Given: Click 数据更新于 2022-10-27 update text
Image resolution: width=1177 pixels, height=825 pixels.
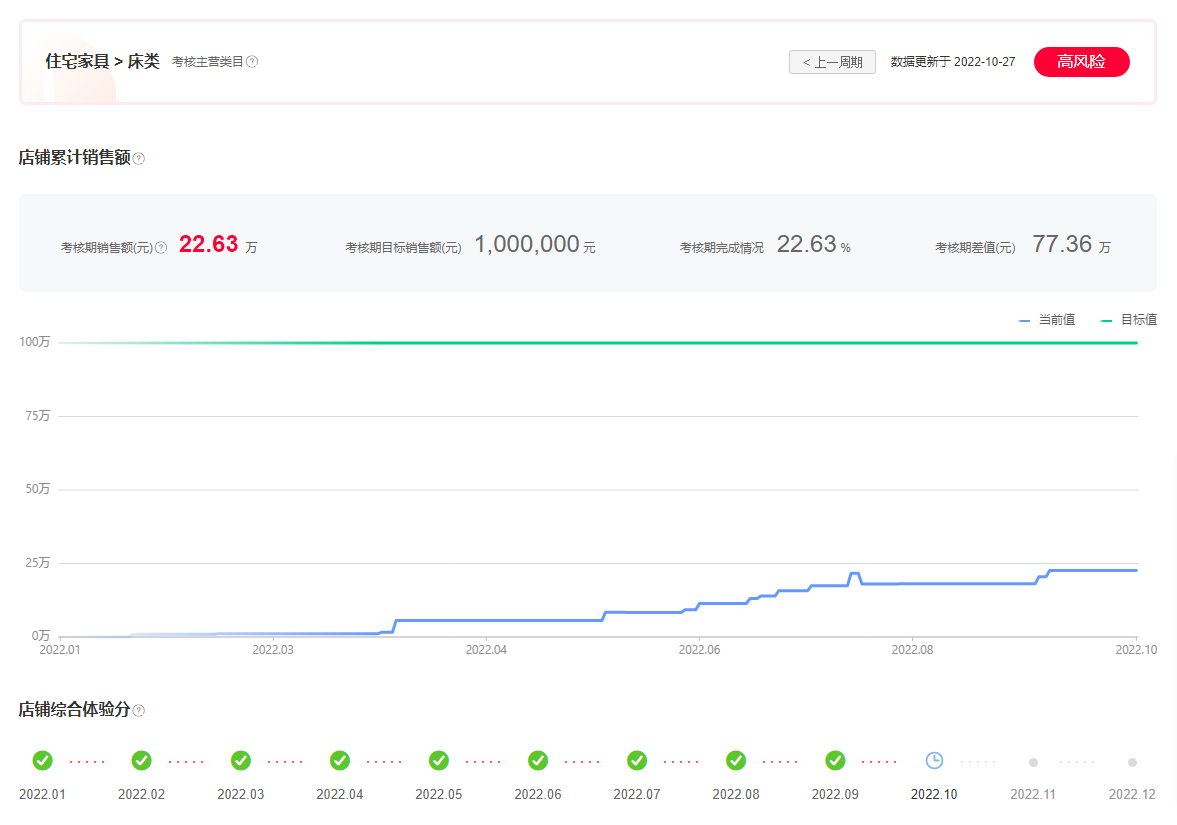Looking at the screenshot, I should click(x=953, y=62).
